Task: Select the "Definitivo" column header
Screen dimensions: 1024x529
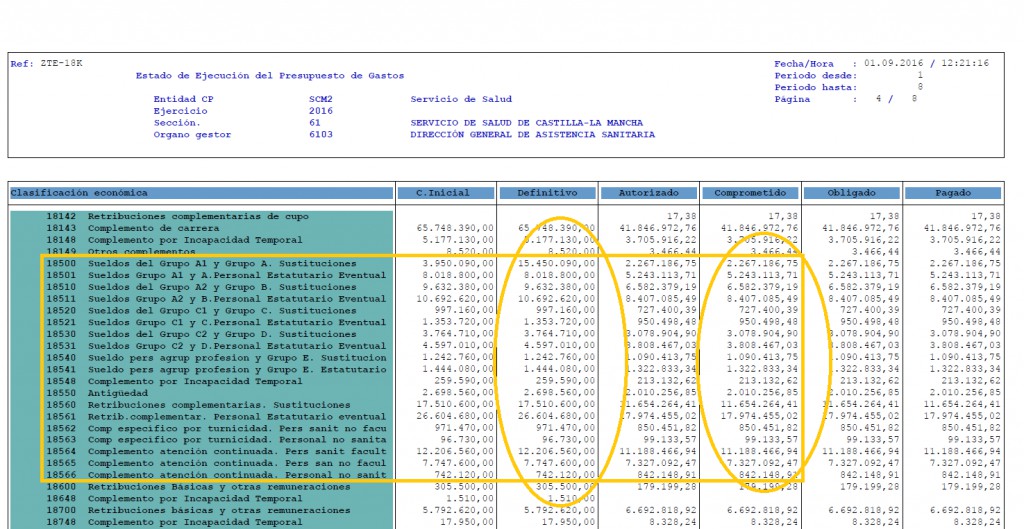Action: (547, 193)
